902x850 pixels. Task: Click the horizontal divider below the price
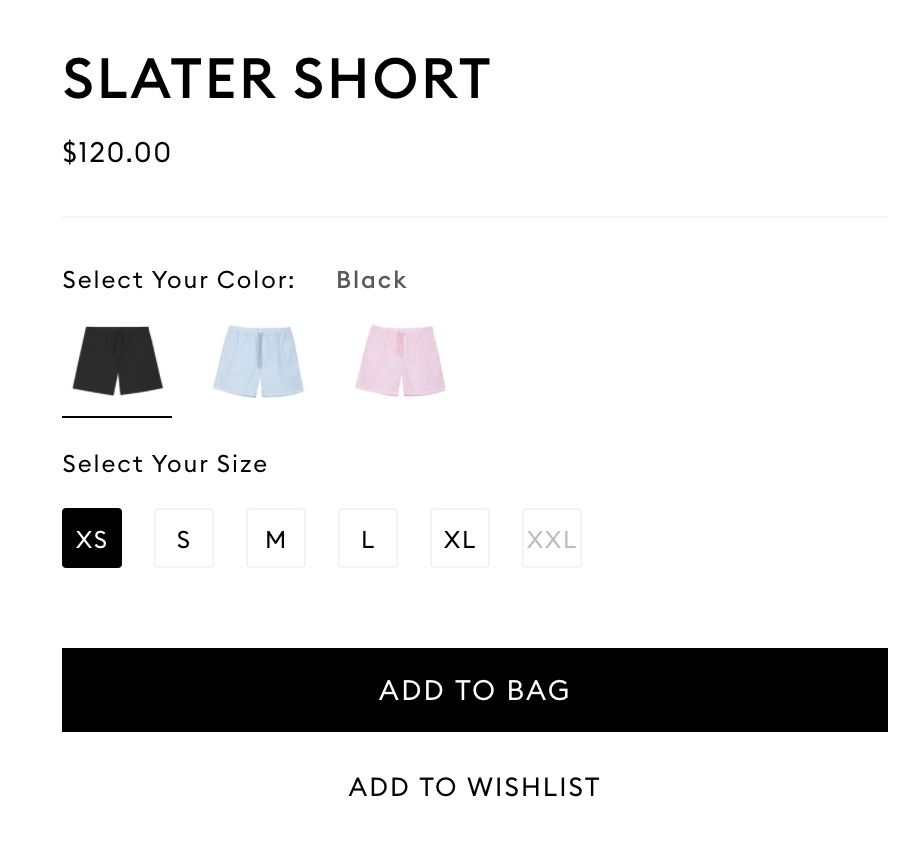(x=474, y=216)
